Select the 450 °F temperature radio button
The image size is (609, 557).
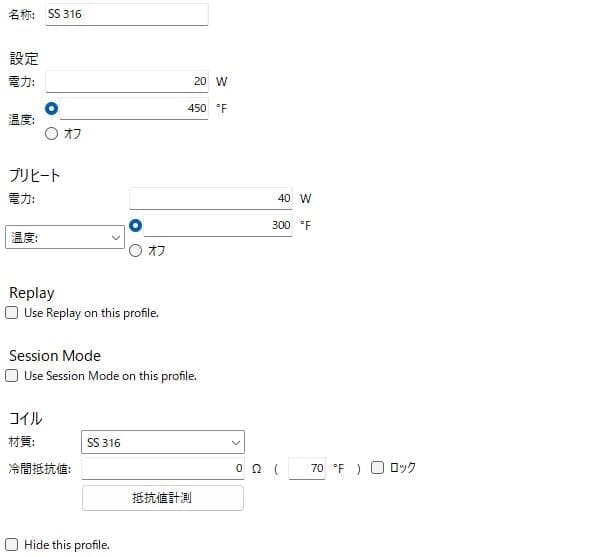click(51, 108)
